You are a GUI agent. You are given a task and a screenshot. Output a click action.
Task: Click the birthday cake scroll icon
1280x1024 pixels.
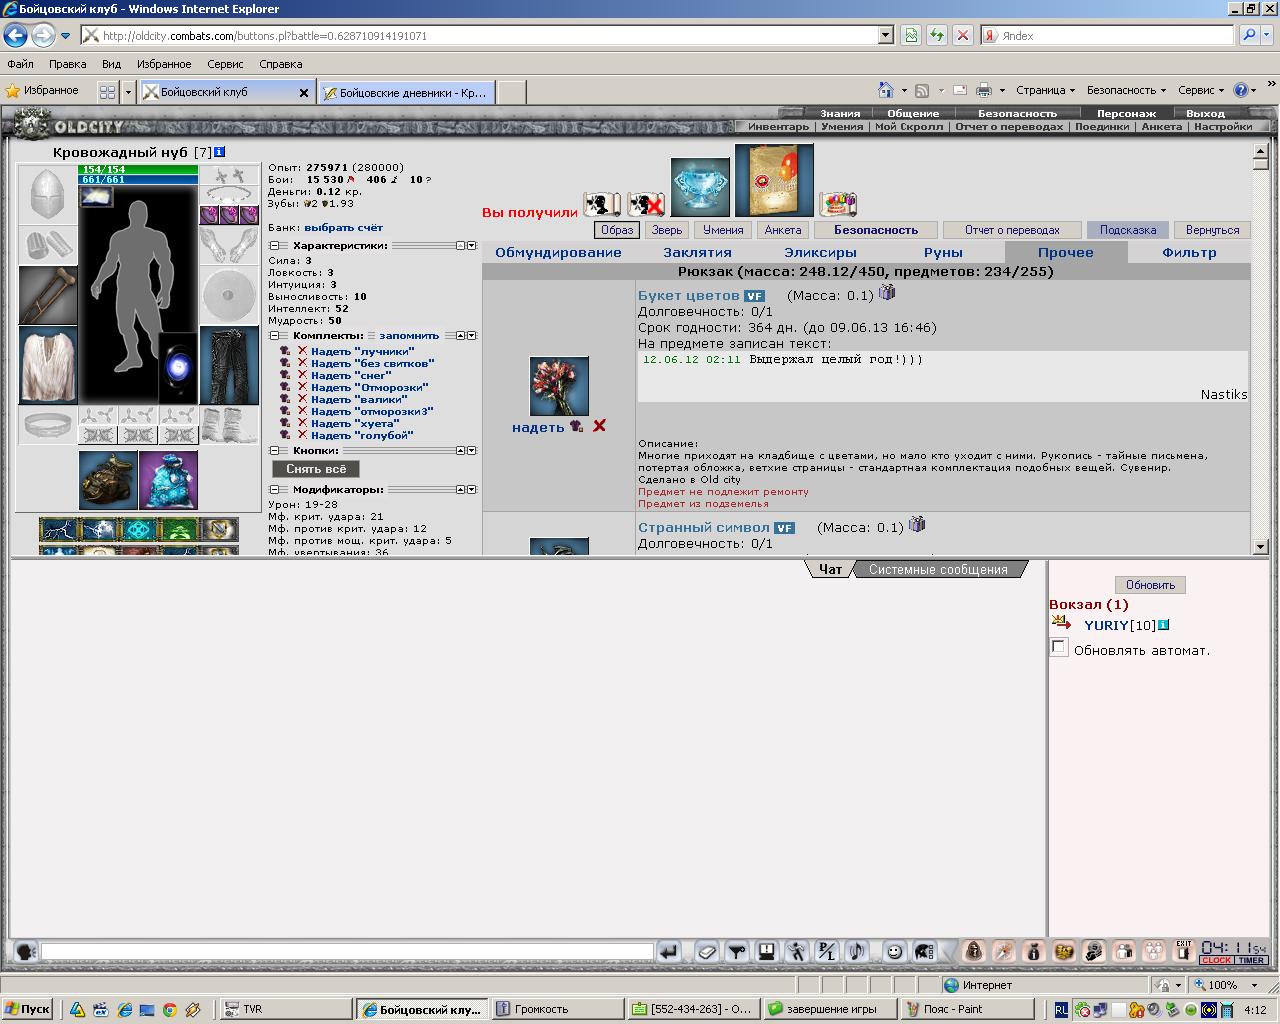pos(838,205)
